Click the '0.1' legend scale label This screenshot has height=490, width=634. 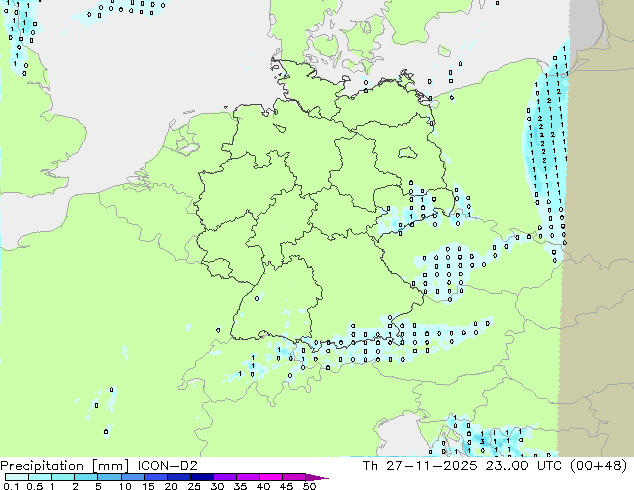[x=11, y=486]
